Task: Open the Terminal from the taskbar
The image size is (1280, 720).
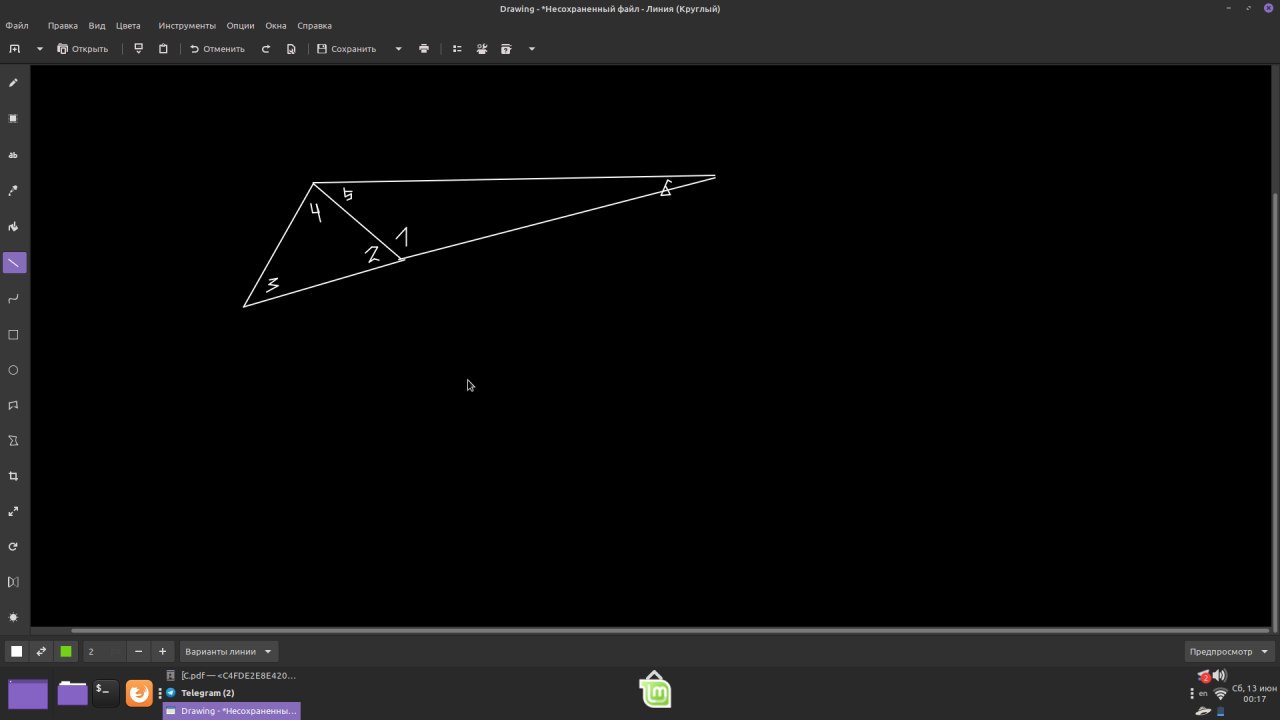Action: 105,692
